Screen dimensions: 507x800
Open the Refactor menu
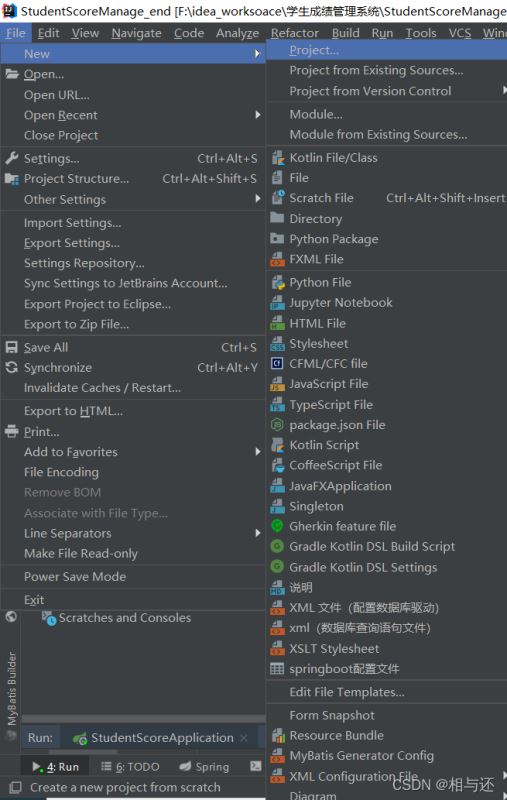[x=294, y=33]
